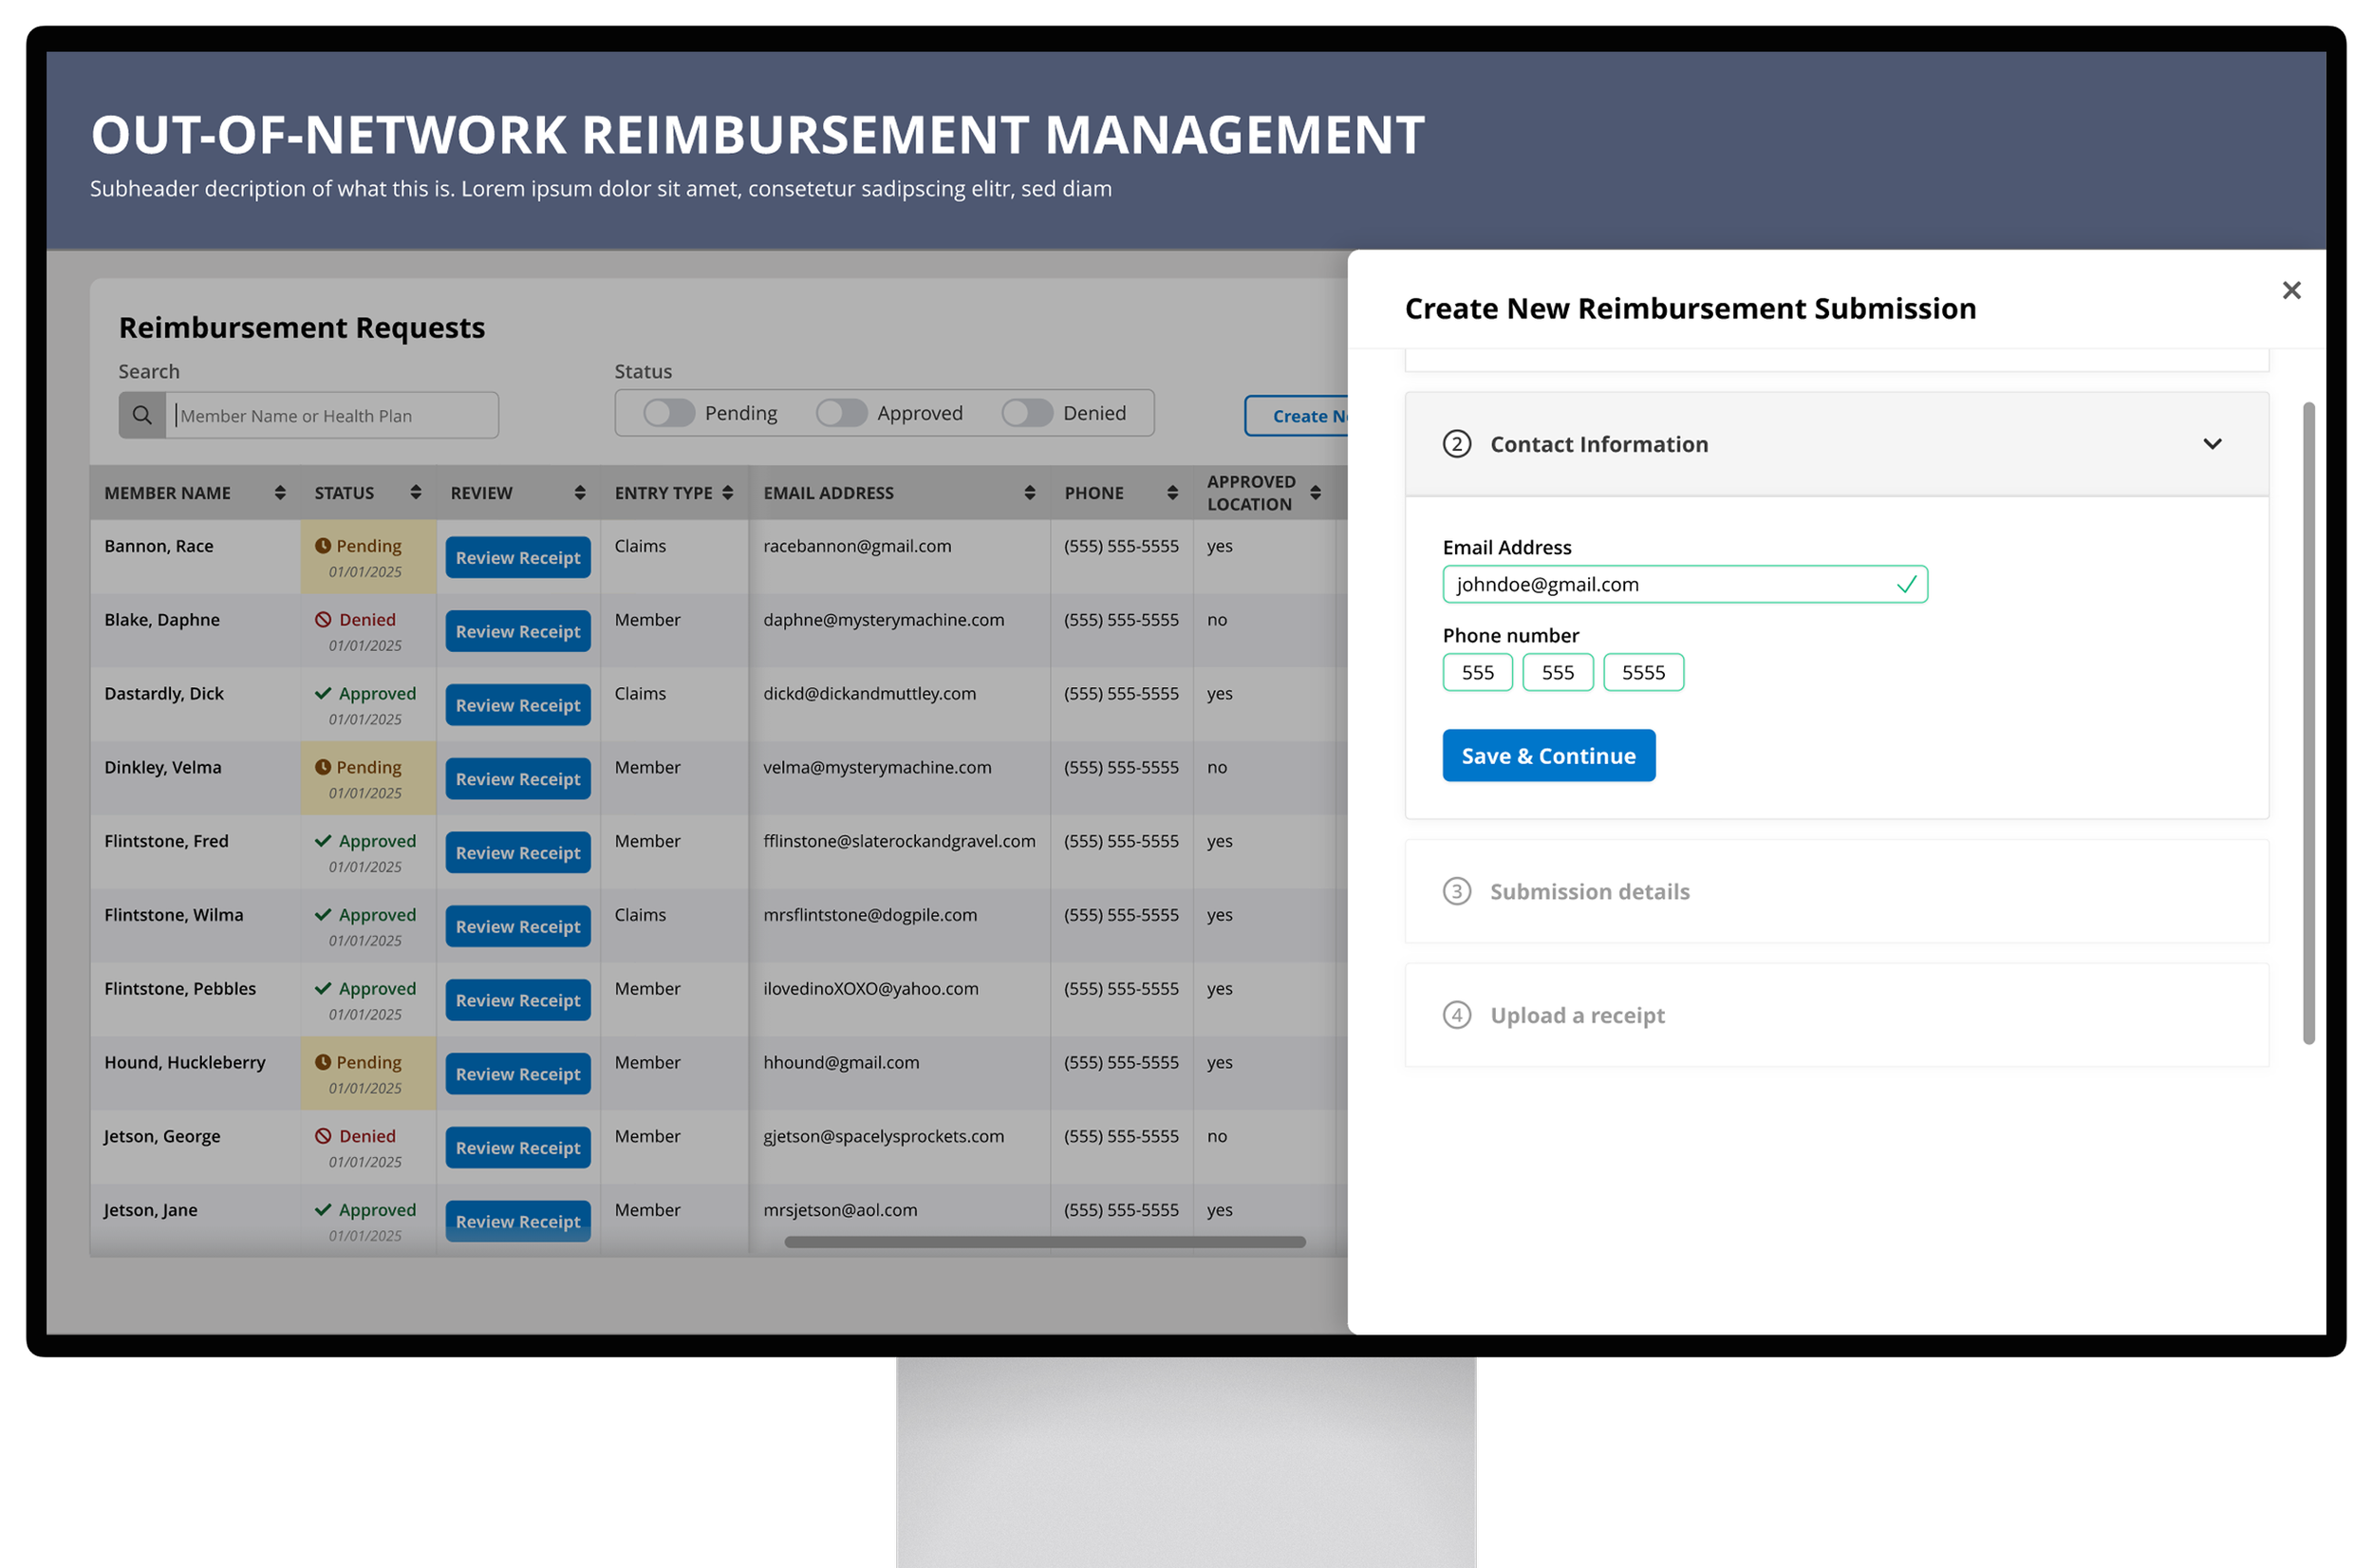
Task: Sort the Review column arrows
Action: click(580, 493)
